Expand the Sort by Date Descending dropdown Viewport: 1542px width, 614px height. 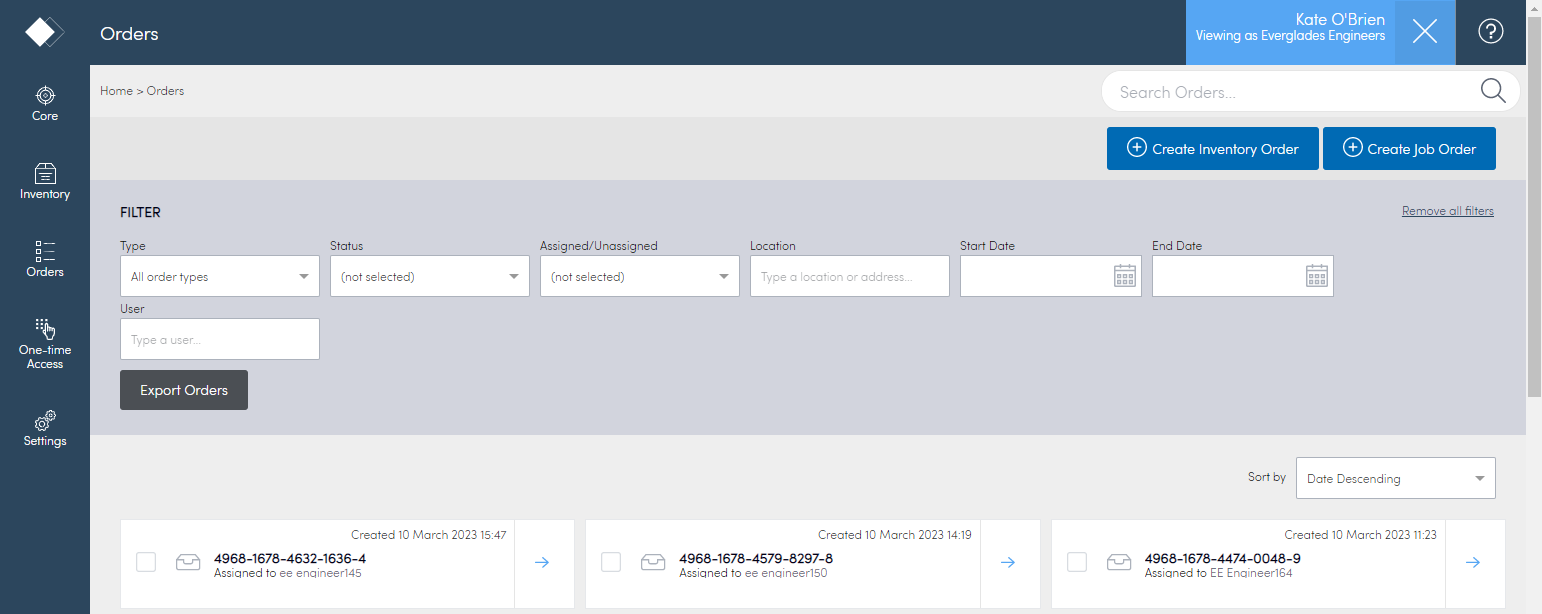pyautogui.click(x=1395, y=479)
